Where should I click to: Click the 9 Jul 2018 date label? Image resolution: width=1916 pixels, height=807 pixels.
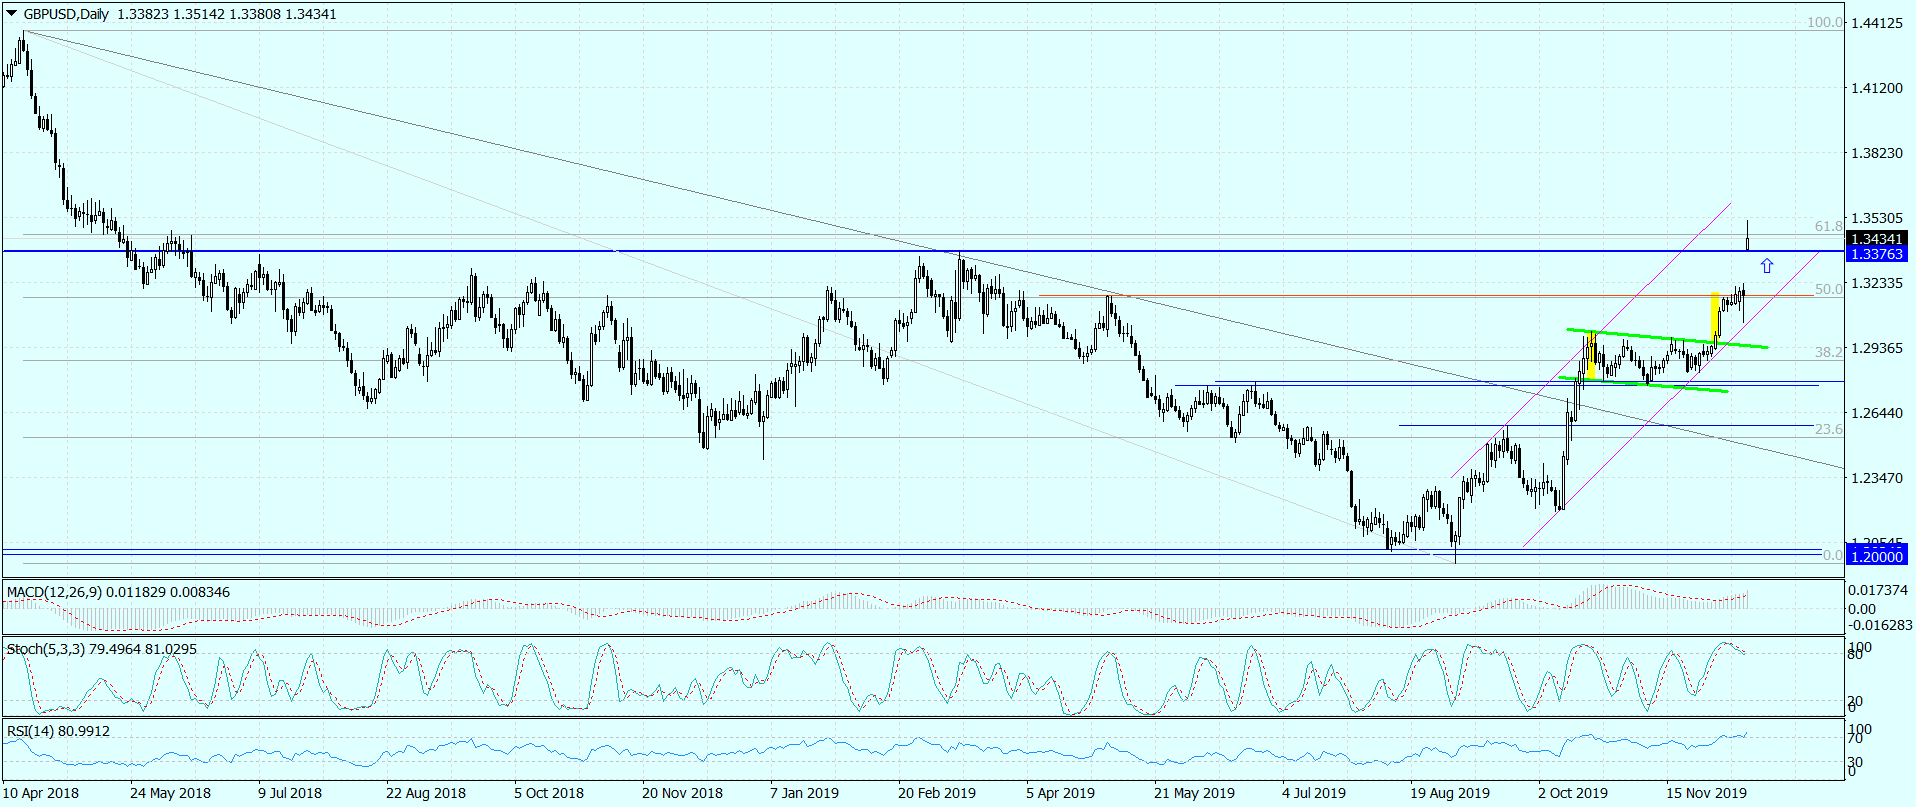click(290, 793)
